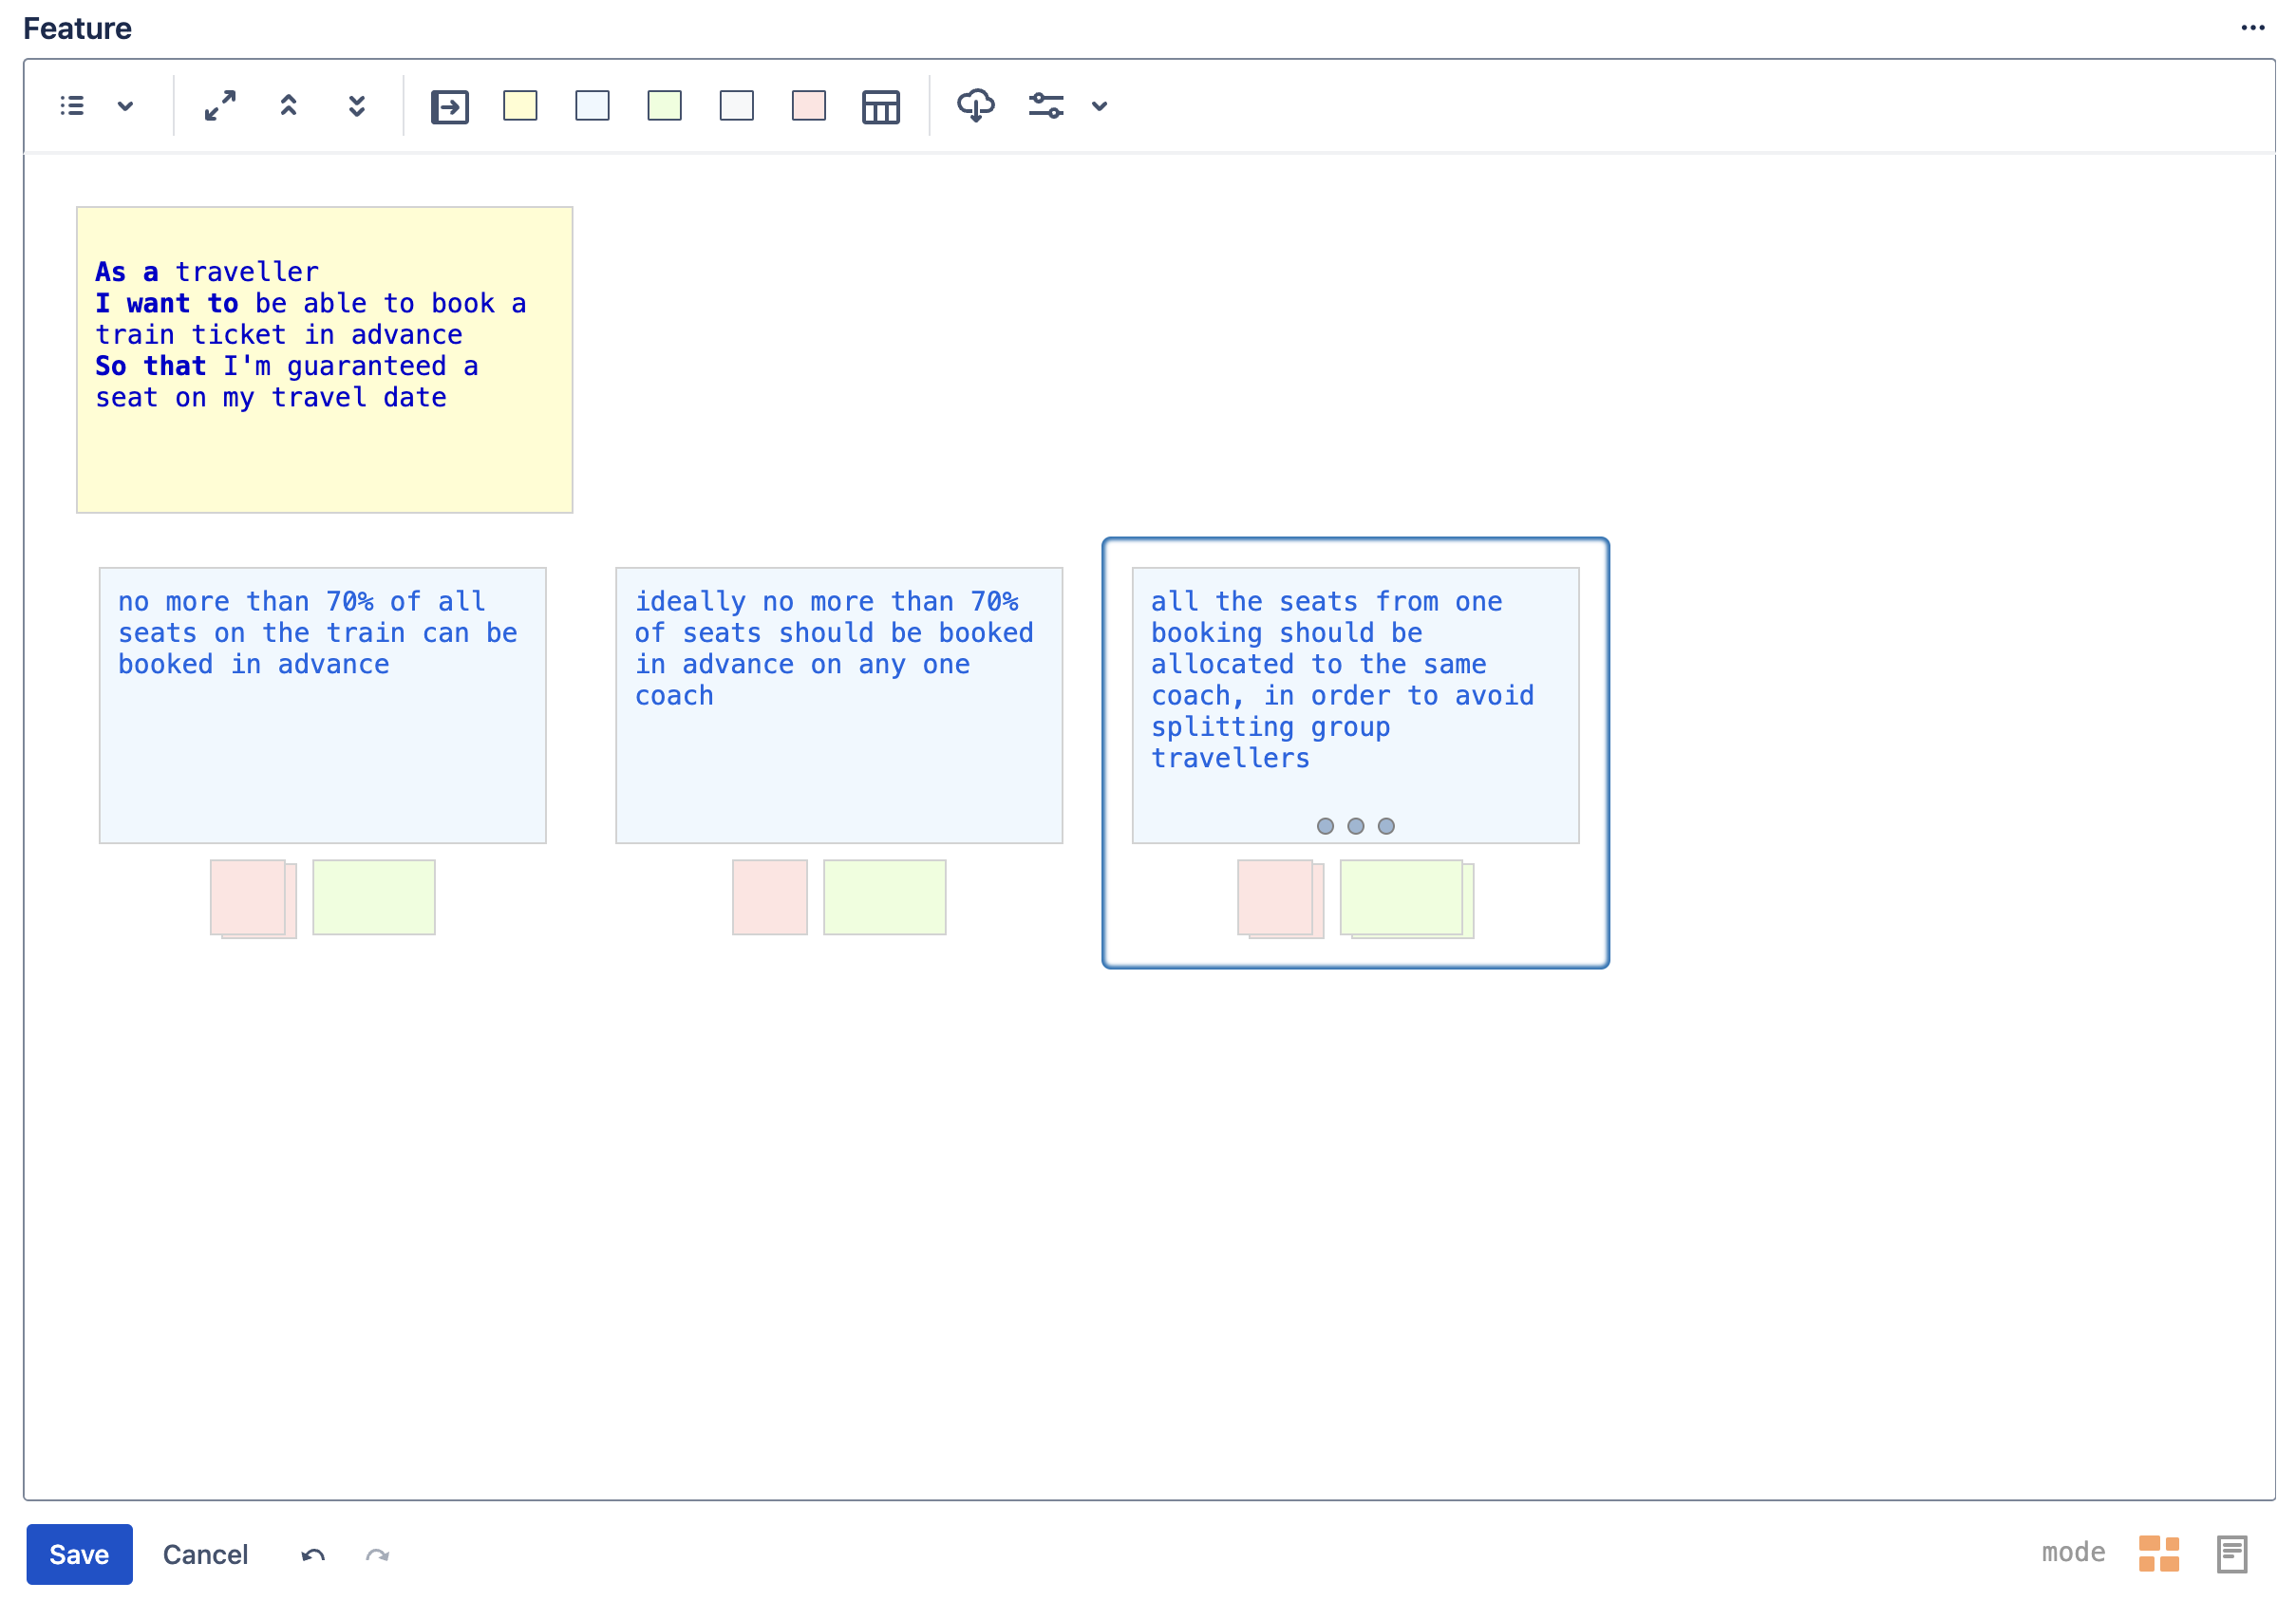
Task: Open the dropdown next to the list icon
Action: 125,106
